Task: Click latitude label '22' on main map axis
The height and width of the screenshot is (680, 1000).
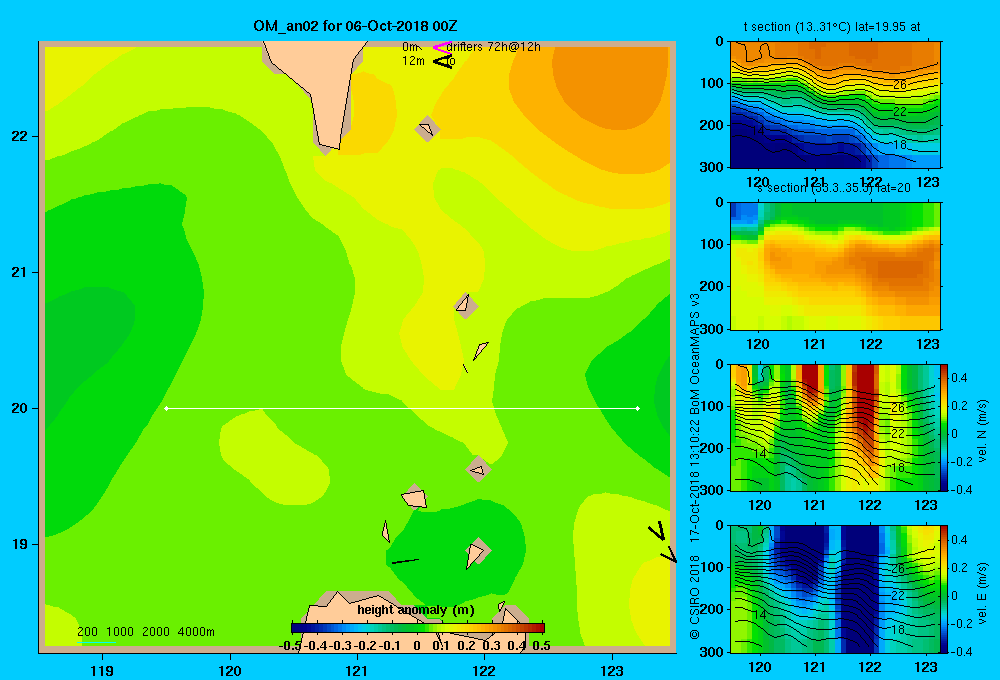Action: point(20,136)
